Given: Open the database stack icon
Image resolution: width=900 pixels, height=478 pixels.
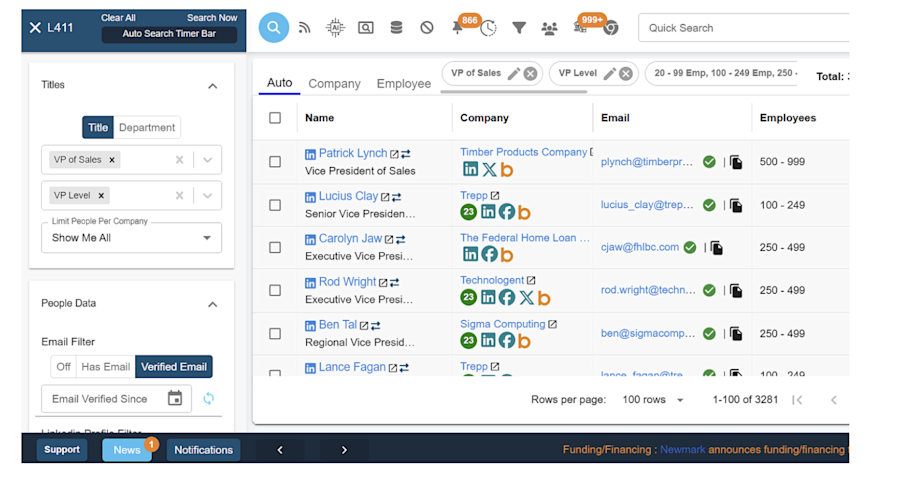Looking at the screenshot, I should click(396, 28).
